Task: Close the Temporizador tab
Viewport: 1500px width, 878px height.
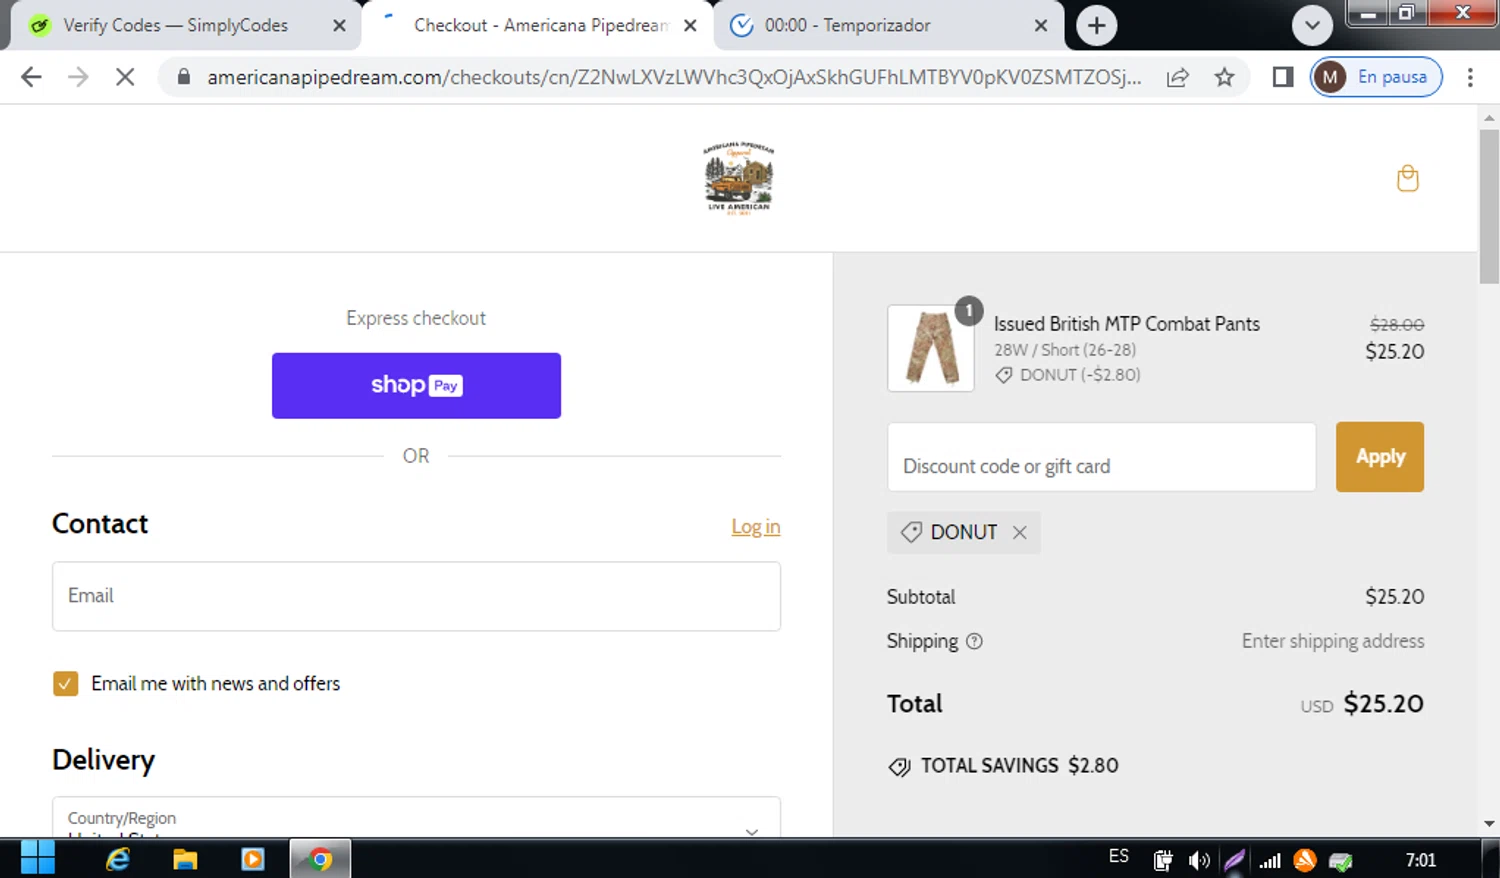Action: 1041,26
